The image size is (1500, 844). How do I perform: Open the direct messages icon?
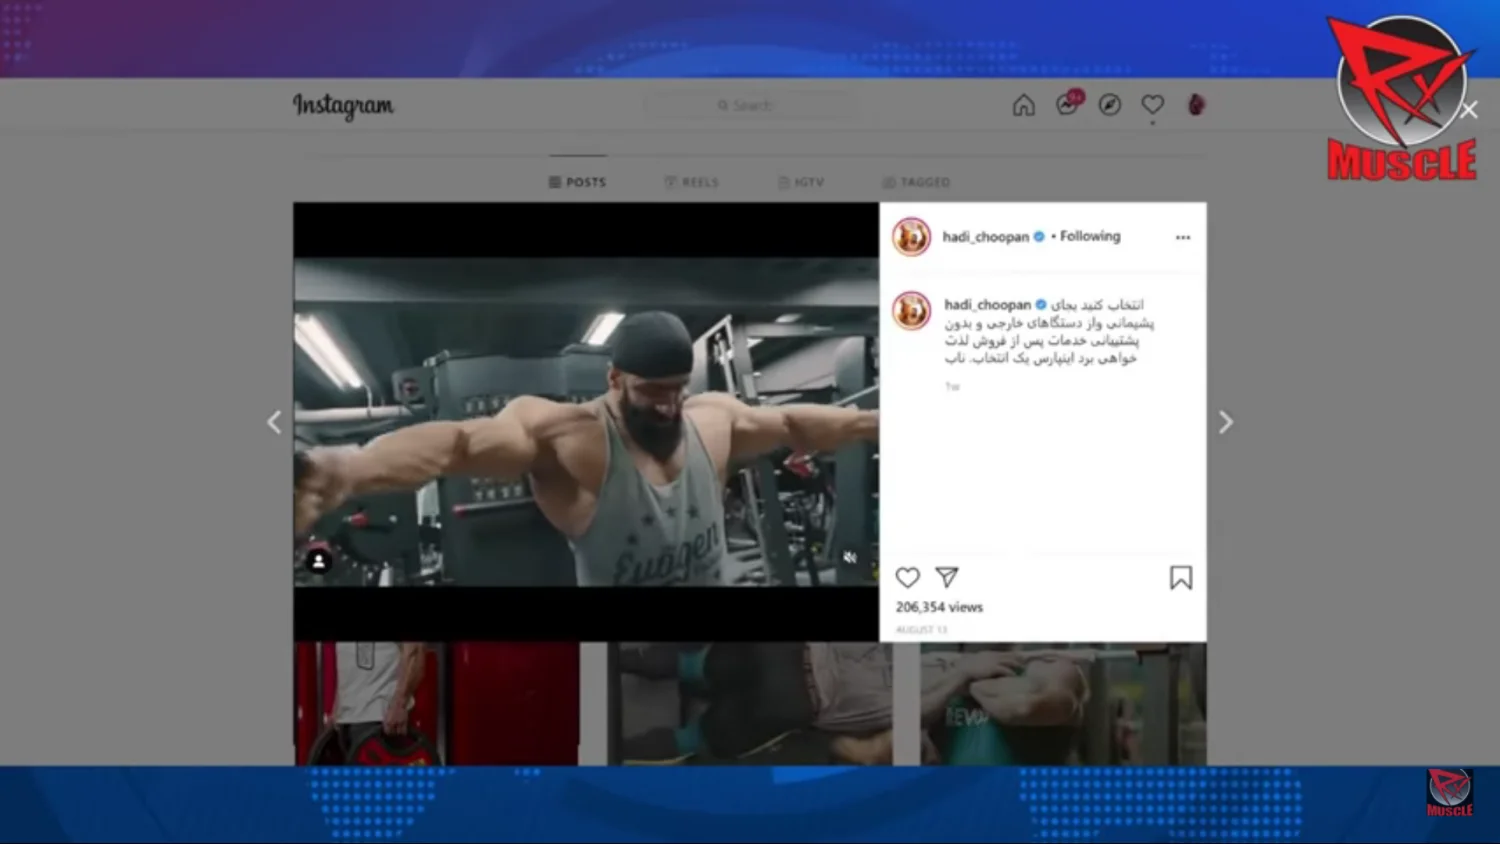pos(1068,104)
